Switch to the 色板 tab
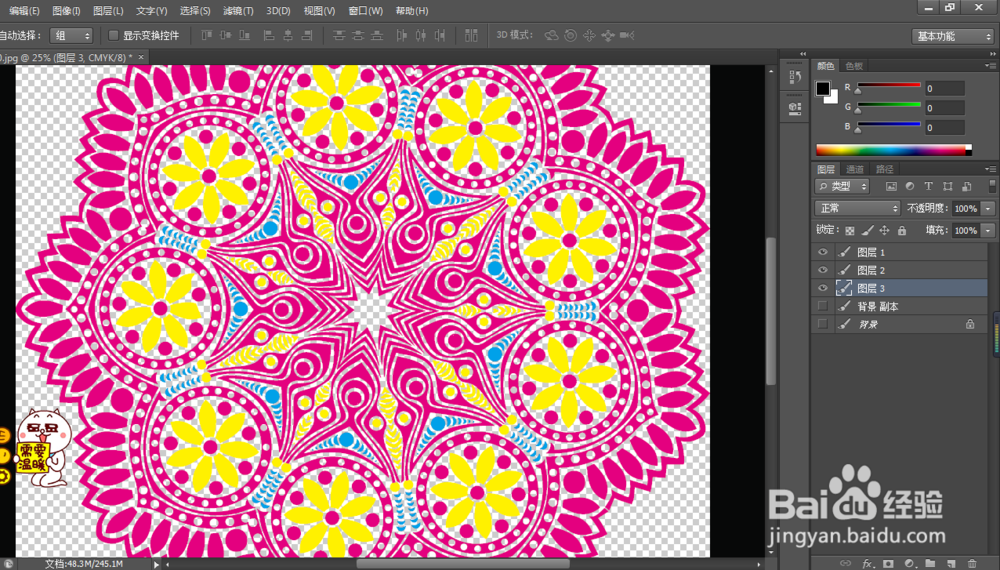Viewport: 1000px width, 570px height. point(854,66)
